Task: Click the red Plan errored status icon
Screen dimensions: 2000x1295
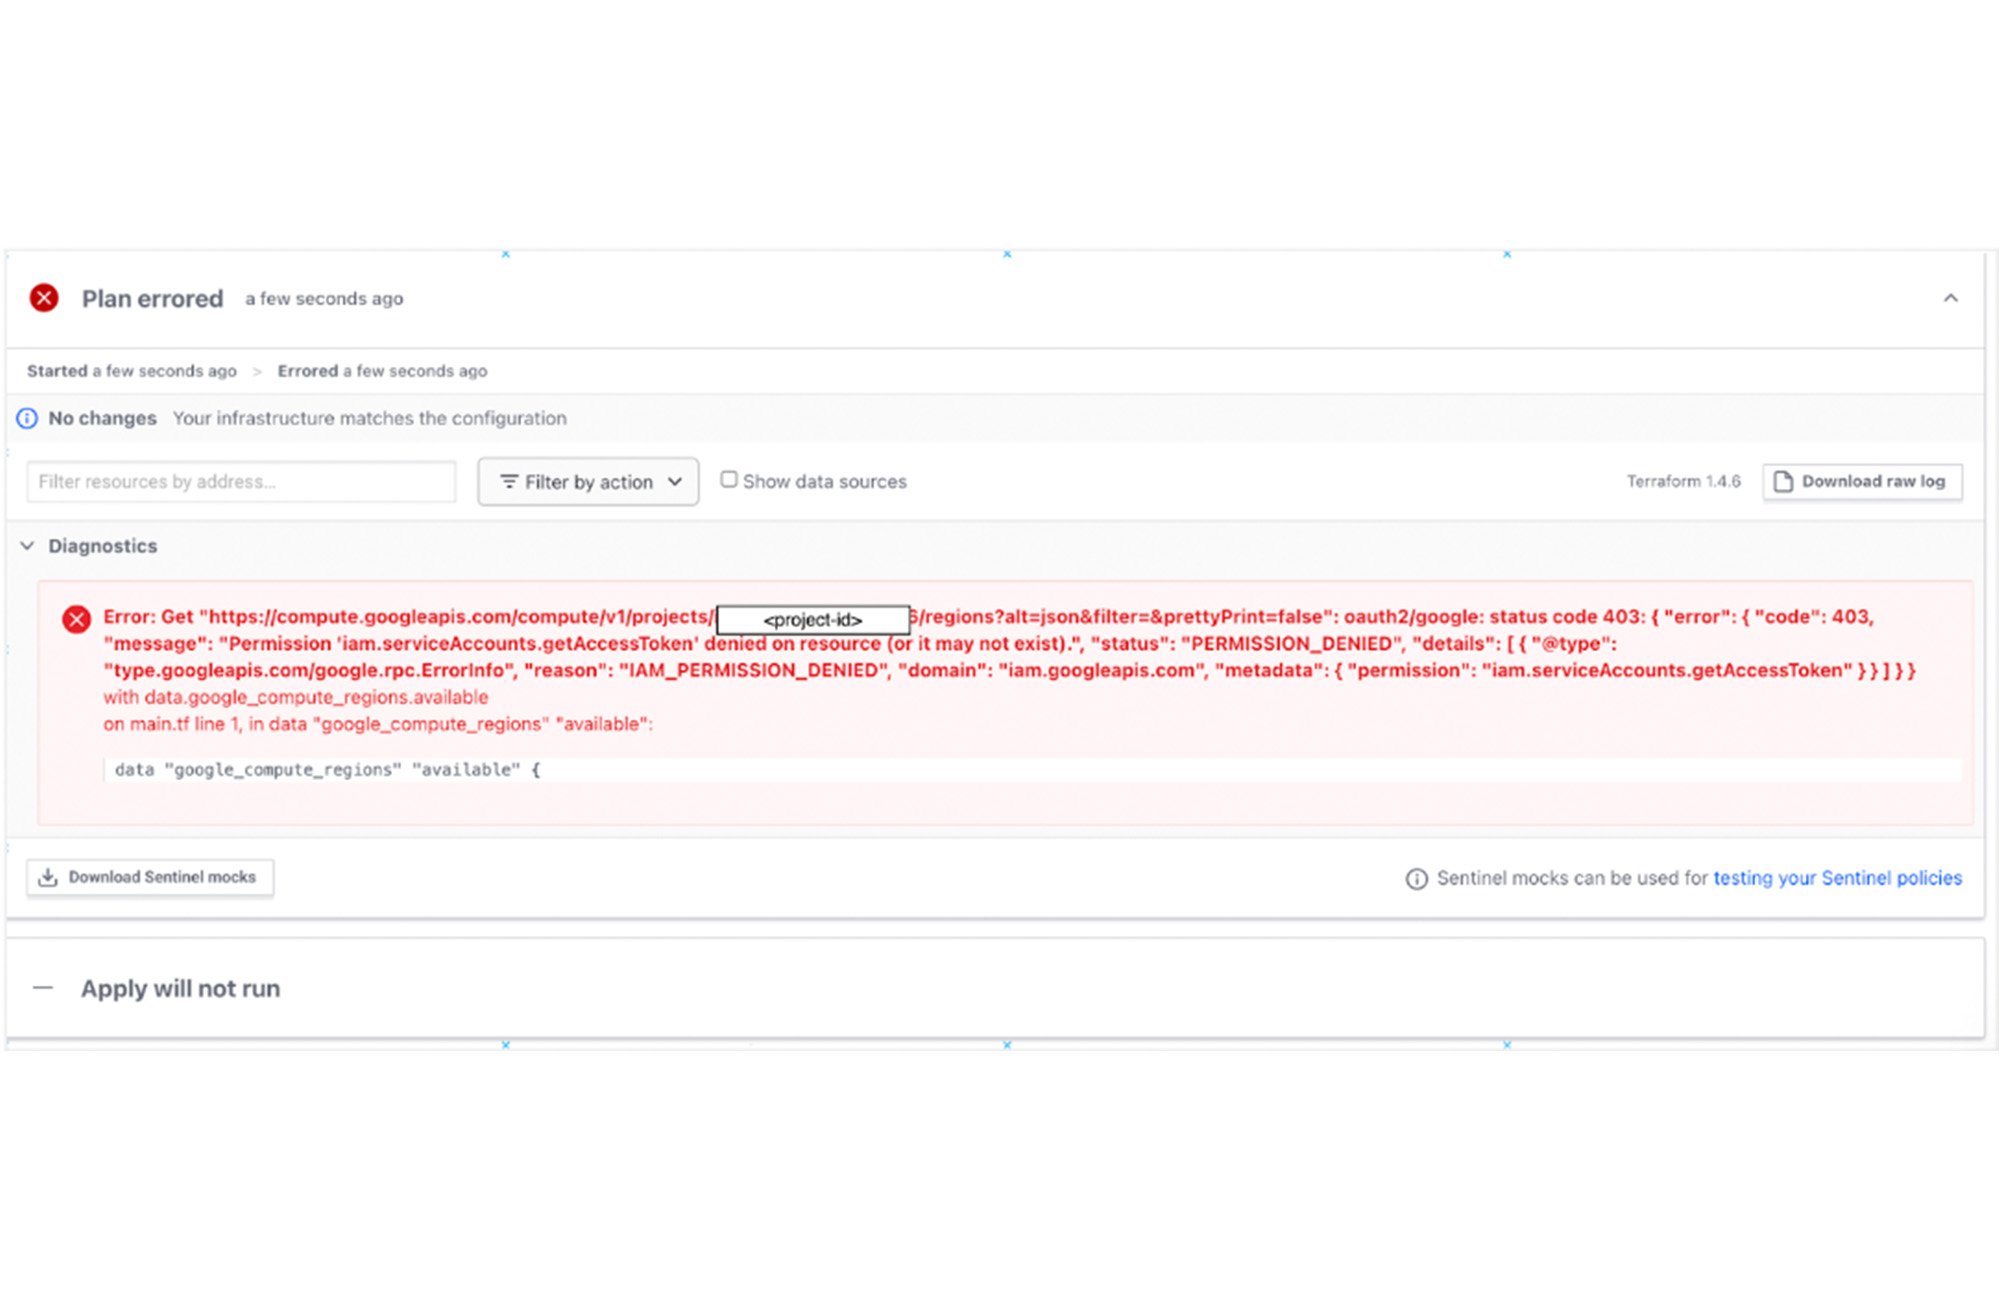Action: click(44, 298)
